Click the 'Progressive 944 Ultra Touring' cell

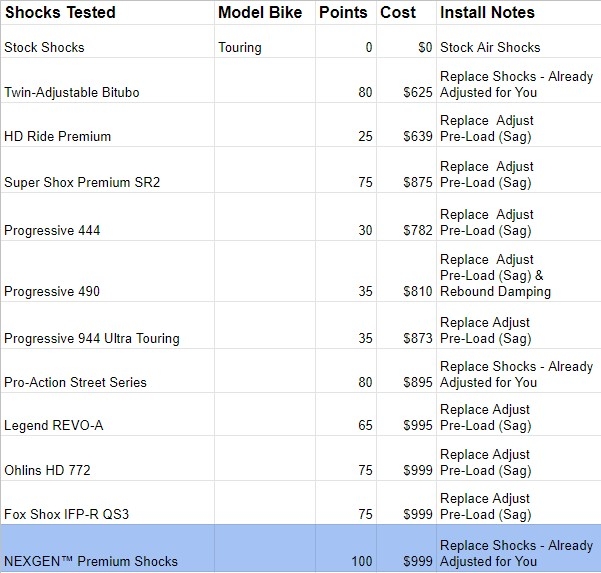[107, 325]
